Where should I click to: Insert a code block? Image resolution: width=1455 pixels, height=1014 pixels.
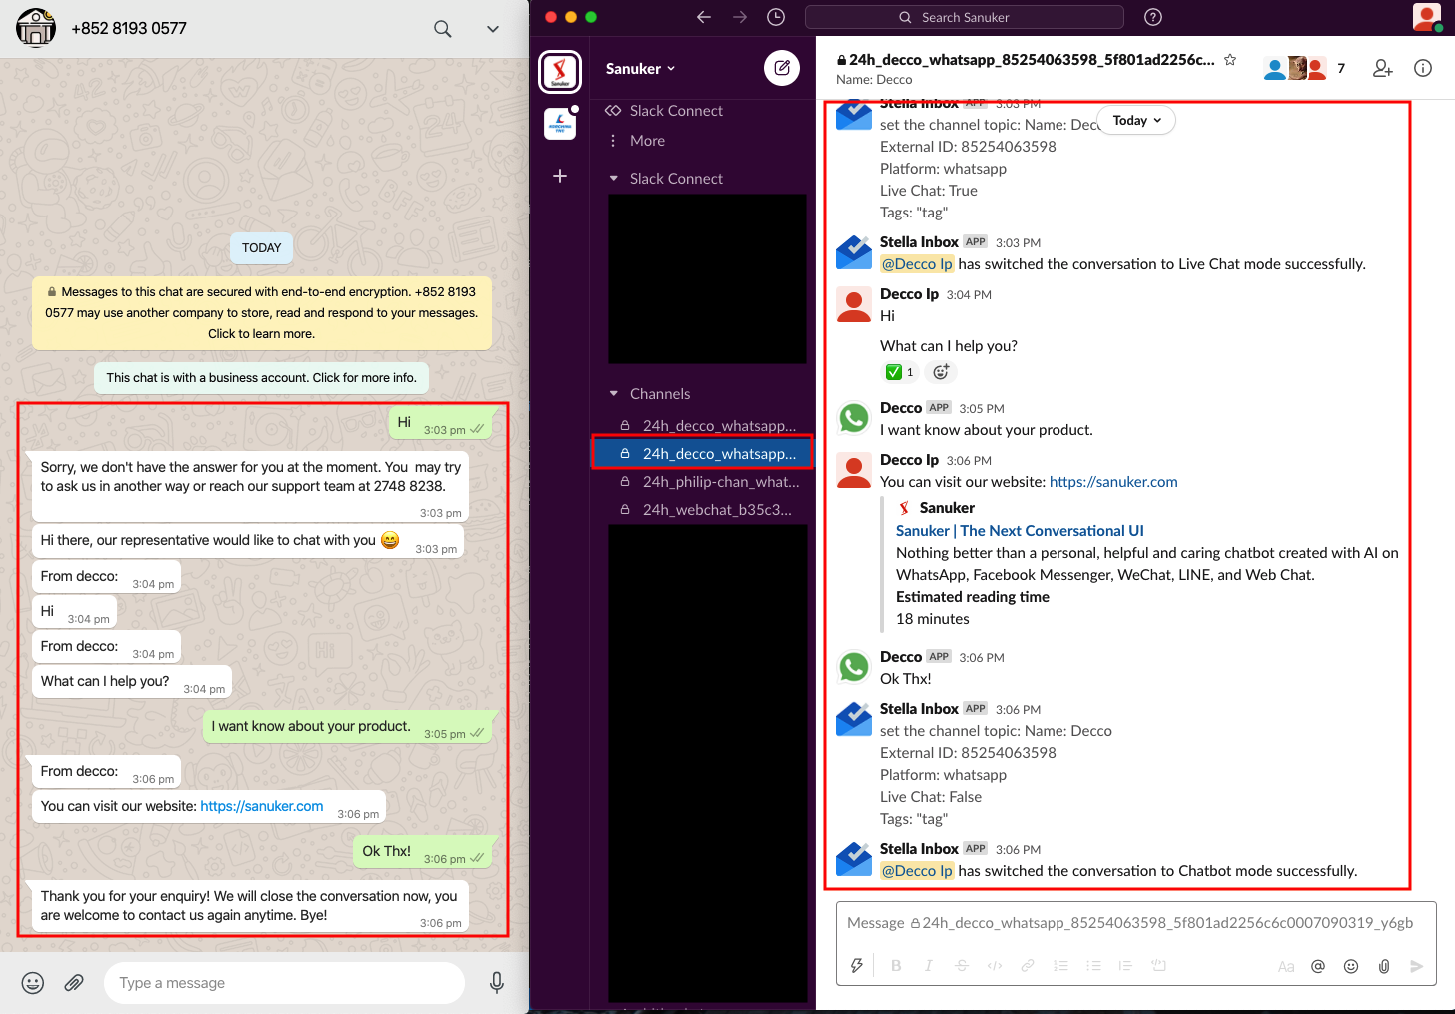click(x=1159, y=966)
